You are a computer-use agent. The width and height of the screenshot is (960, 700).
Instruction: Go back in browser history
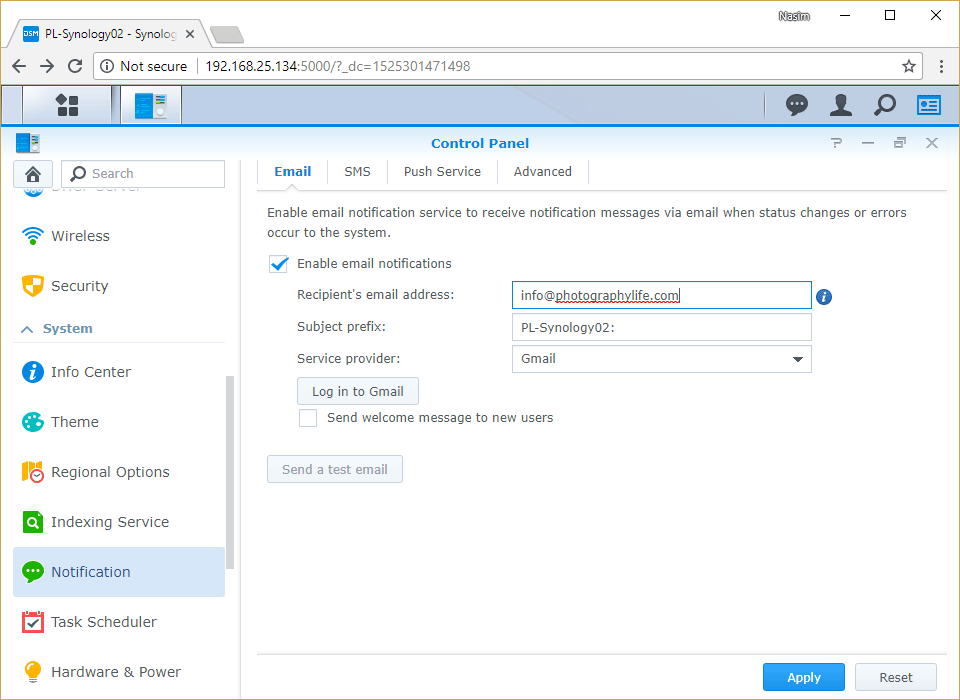(x=19, y=66)
